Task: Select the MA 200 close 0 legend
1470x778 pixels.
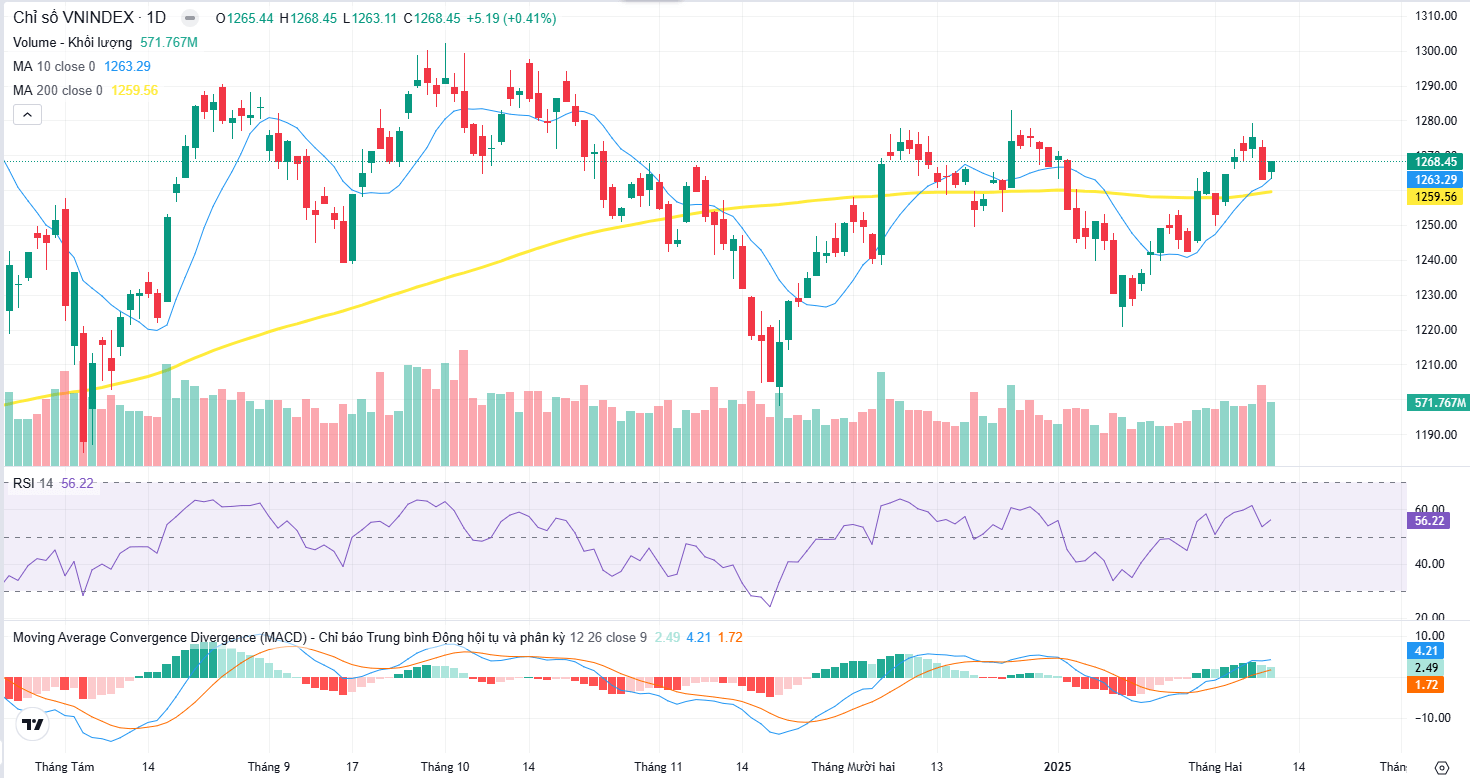Action: [x=58, y=90]
